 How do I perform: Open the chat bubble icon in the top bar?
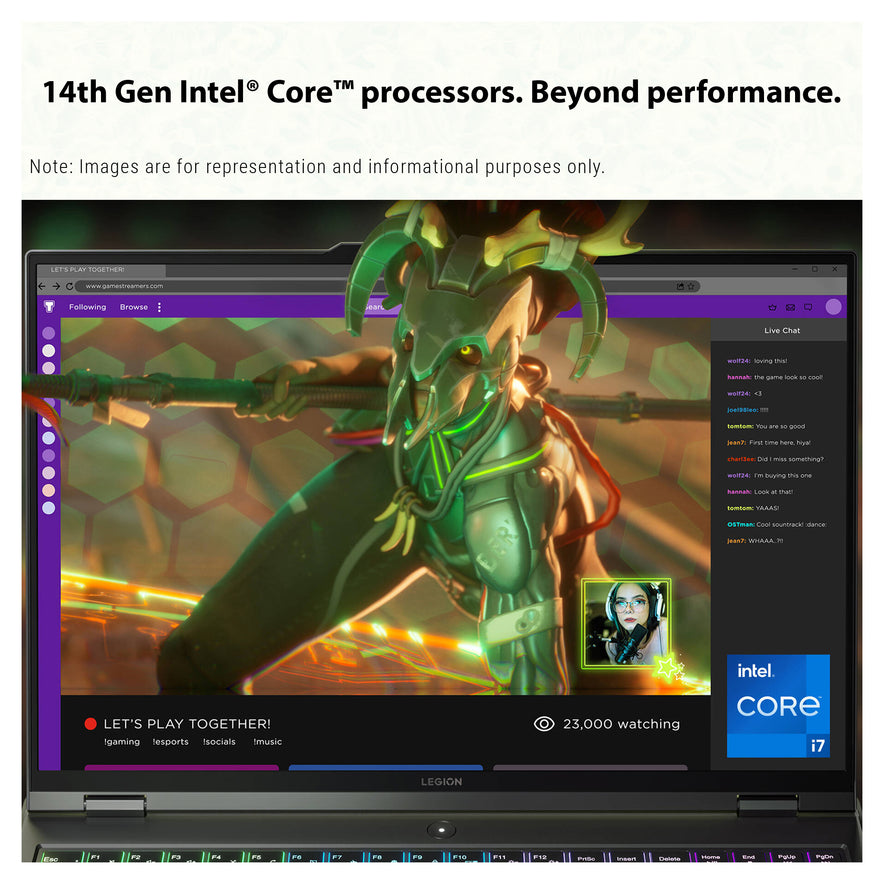click(x=808, y=307)
